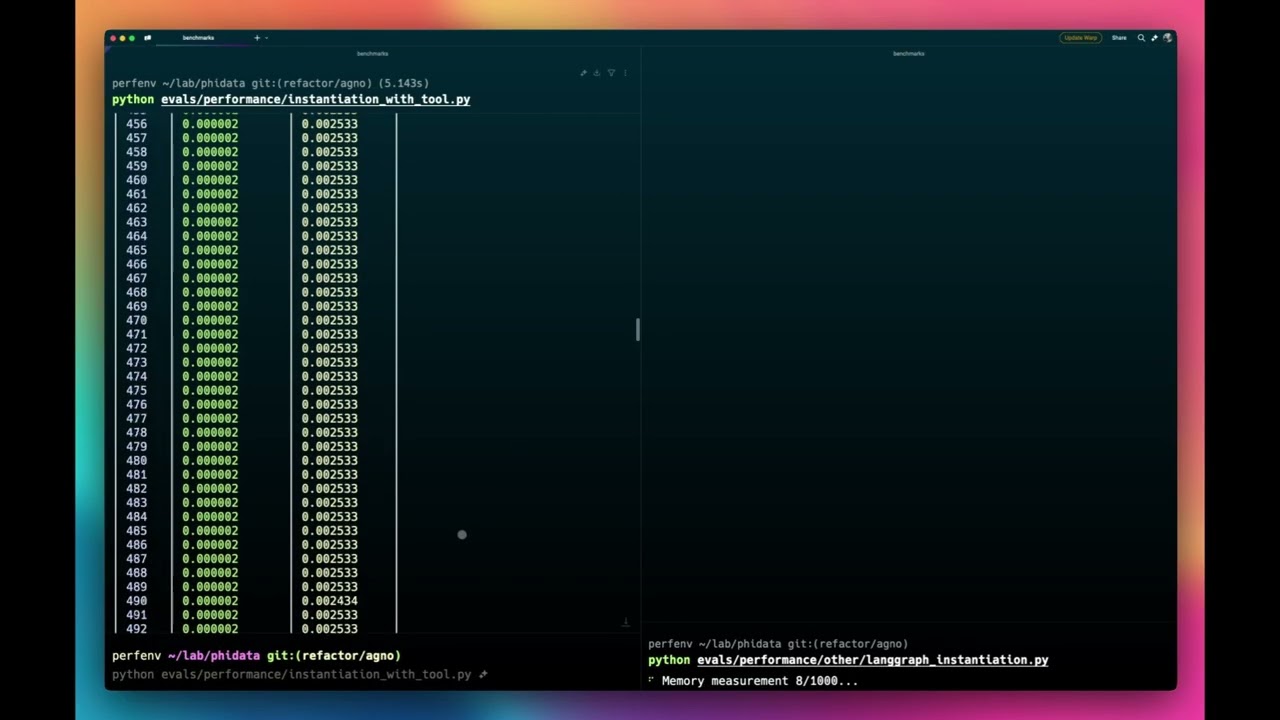1280x720 pixels.
Task: Click left pane prompt 'git:(refactor/agno)' above input
Action: pyautogui.click(x=333, y=656)
